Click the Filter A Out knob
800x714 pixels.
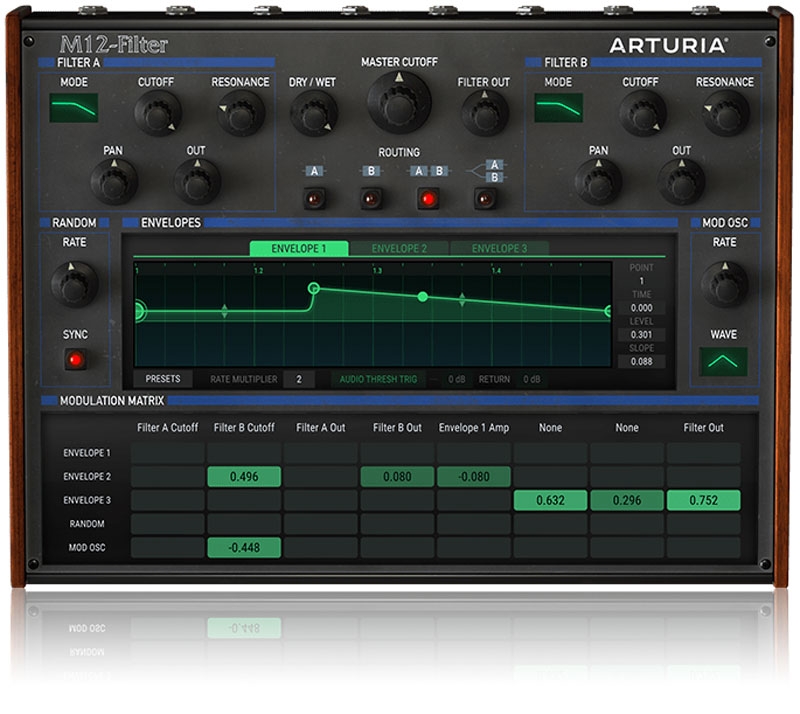(197, 182)
